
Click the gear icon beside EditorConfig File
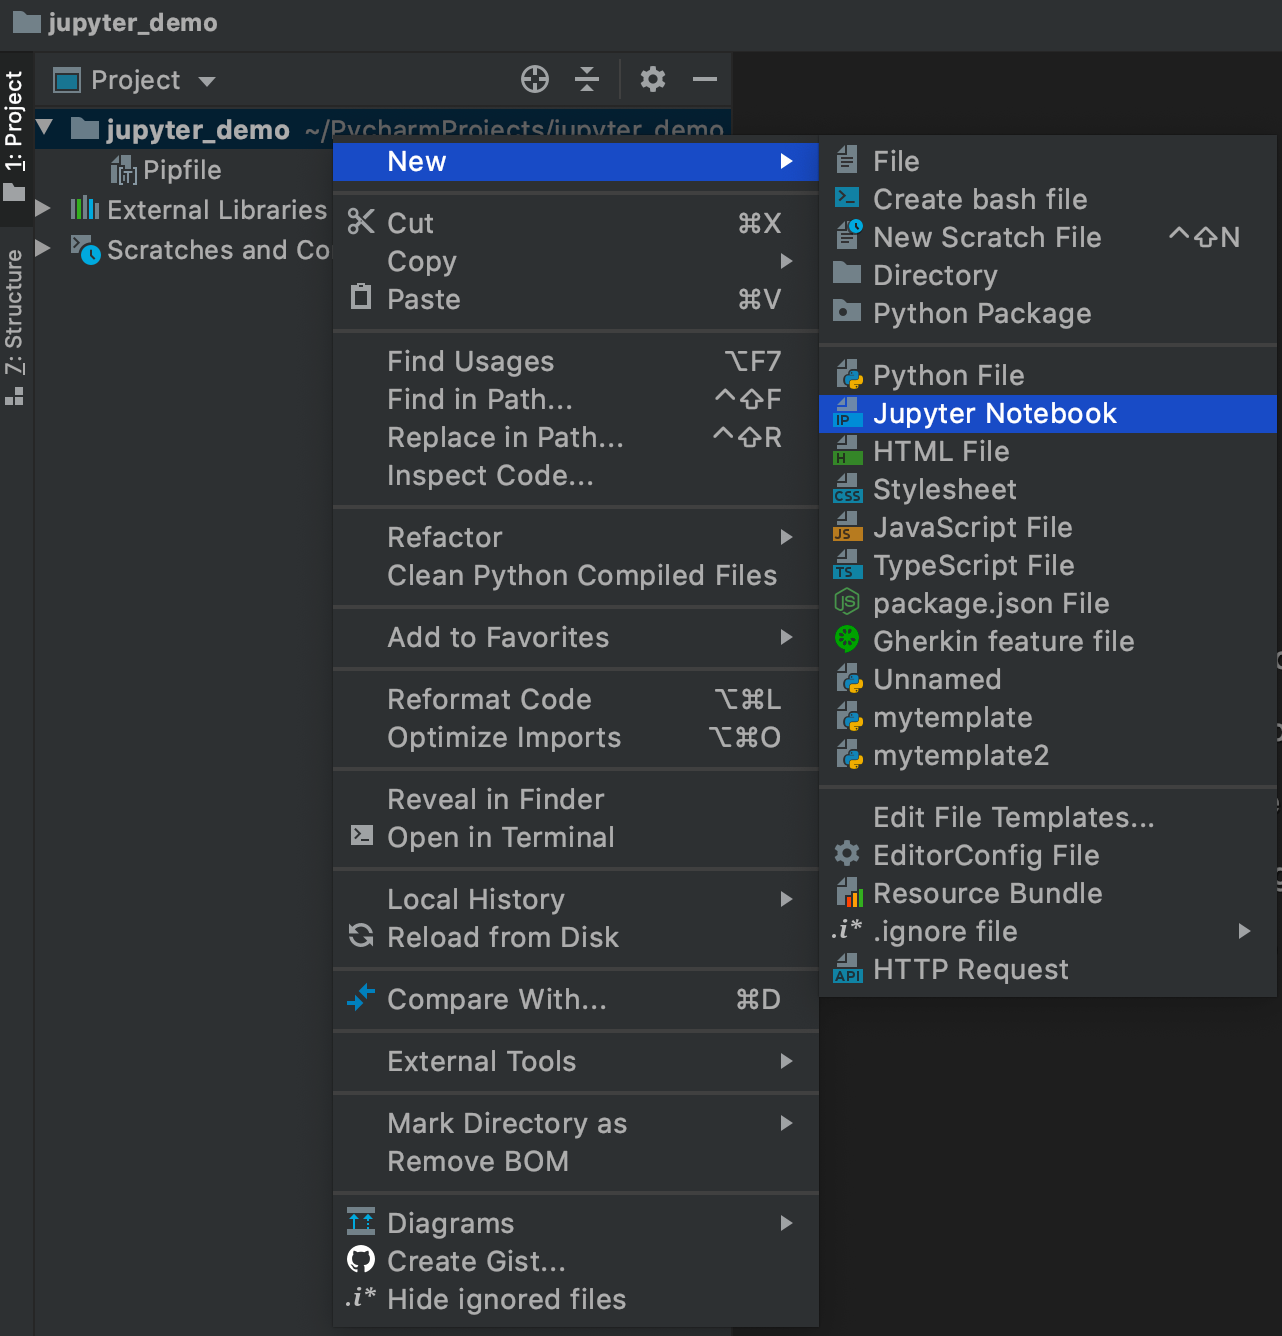click(x=847, y=853)
